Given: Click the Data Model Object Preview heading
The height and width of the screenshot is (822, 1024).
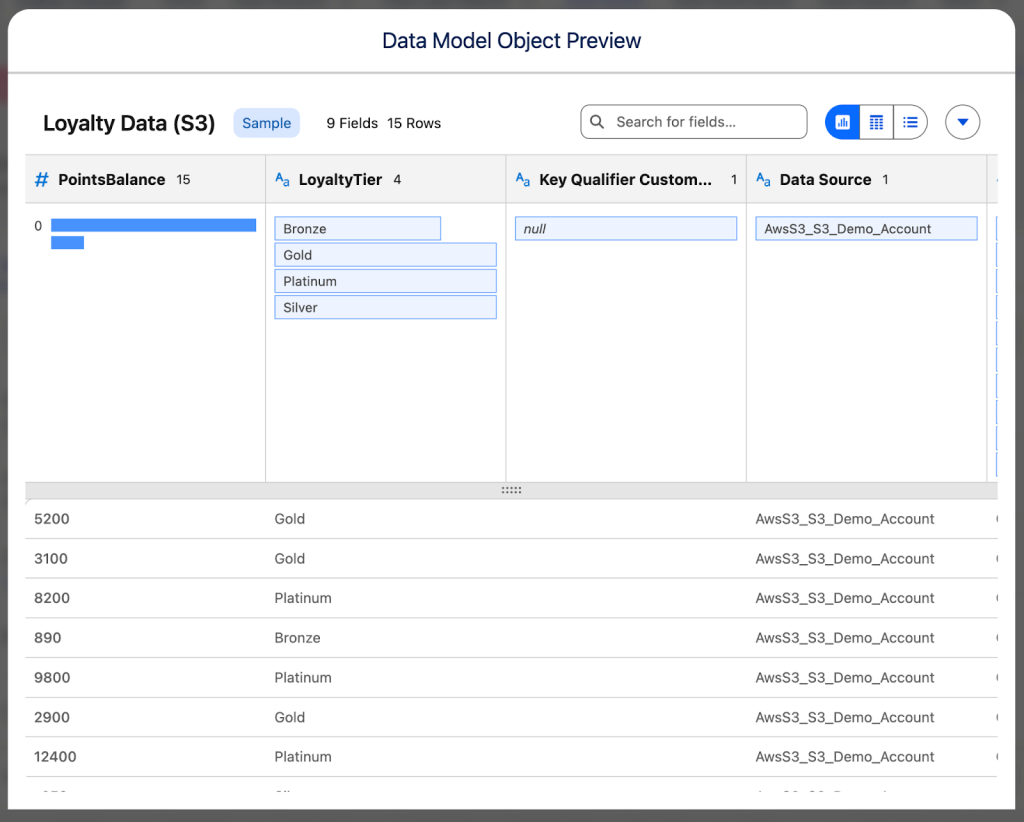Looking at the screenshot, I should coord(511,40).
